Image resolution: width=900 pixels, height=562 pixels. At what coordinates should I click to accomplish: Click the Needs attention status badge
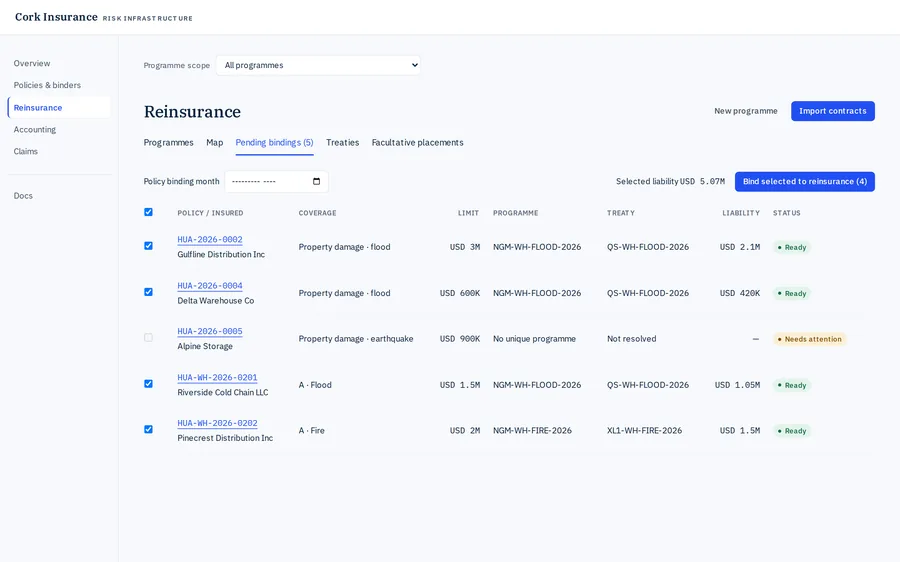pyautogui.click(x=809, y=339)
